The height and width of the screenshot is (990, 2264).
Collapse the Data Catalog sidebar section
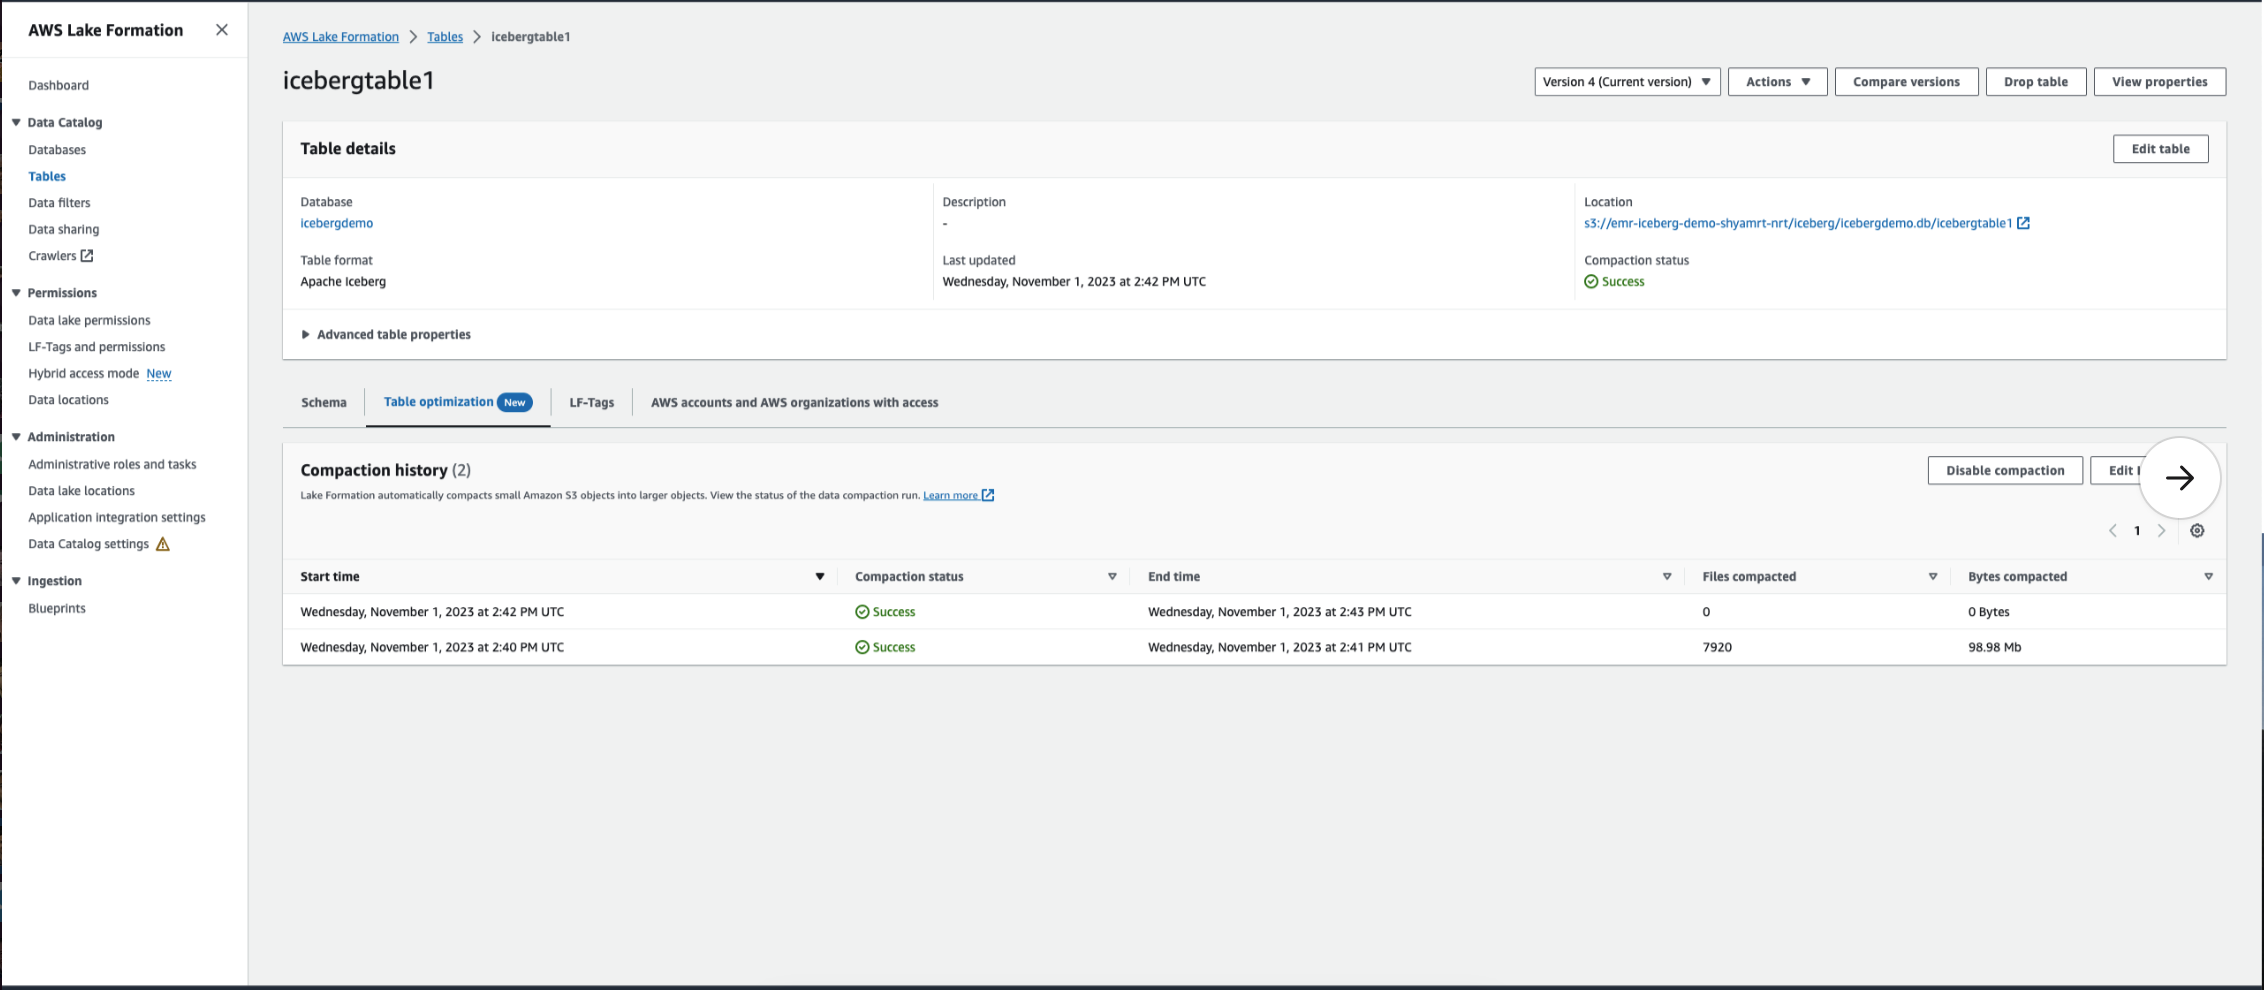(x=16, y=123)
